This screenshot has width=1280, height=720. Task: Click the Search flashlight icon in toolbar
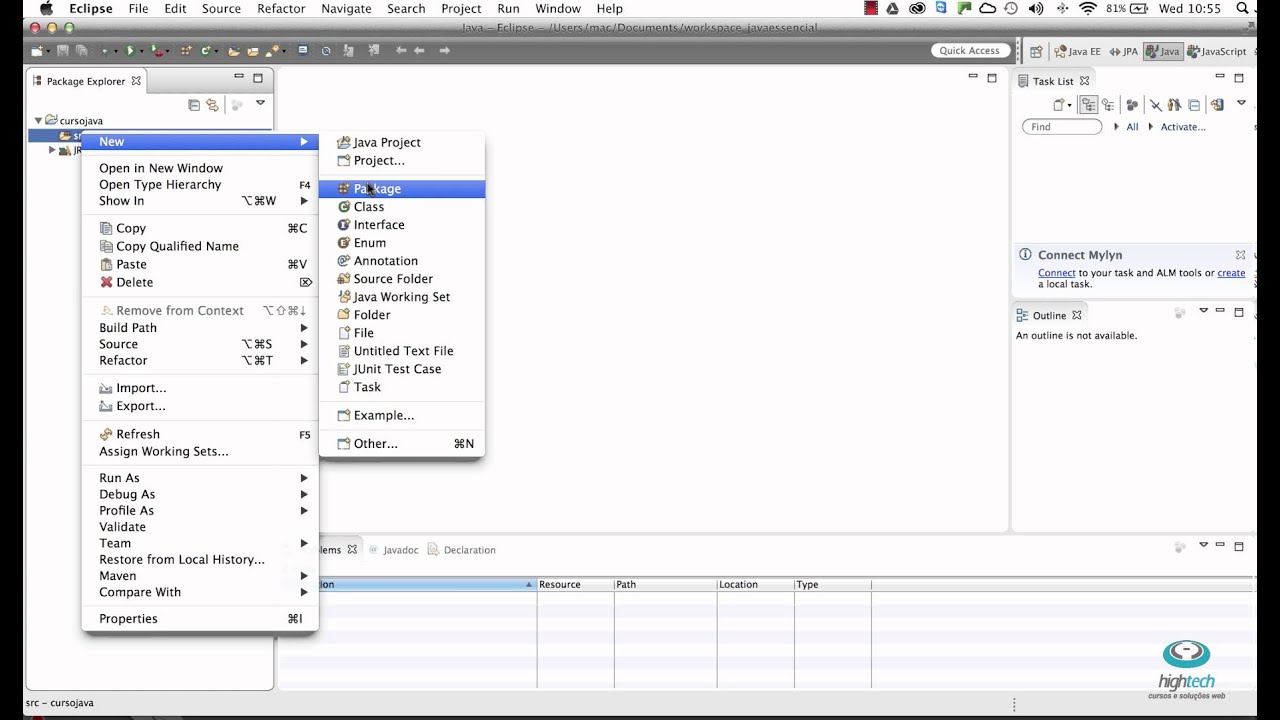click(x=272, y=50)
